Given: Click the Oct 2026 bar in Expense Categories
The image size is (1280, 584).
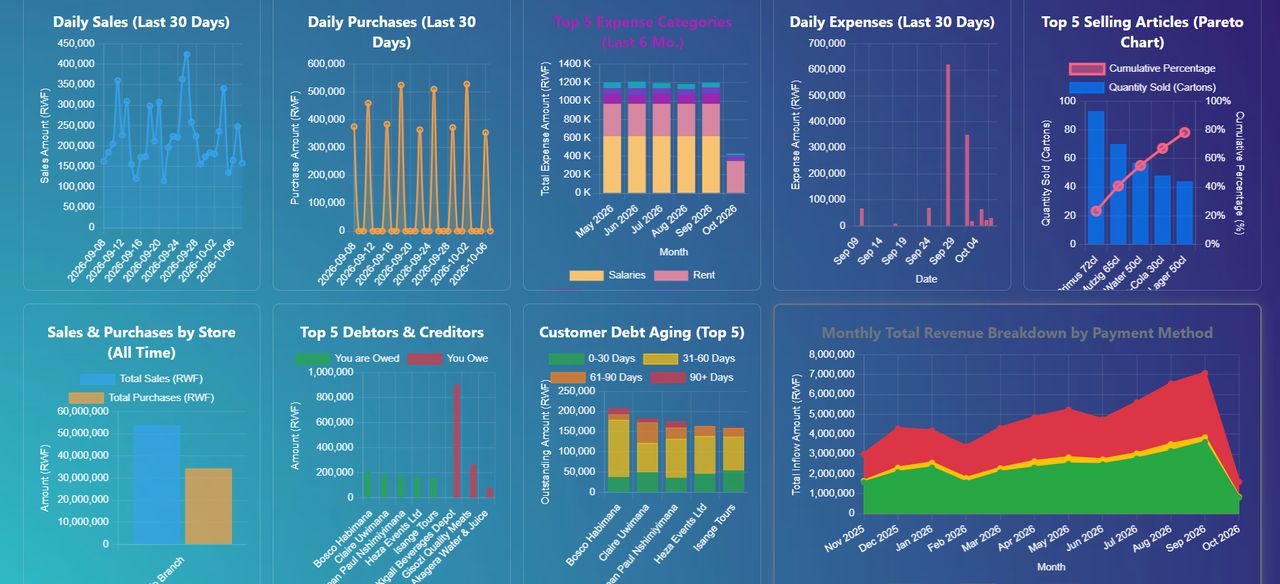Looking at the screenshot, I should 735,173.
